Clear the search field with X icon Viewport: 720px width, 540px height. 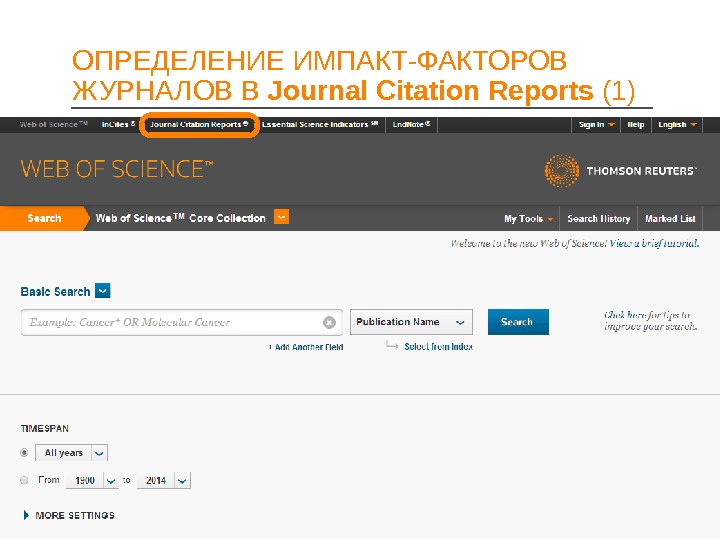329,323
